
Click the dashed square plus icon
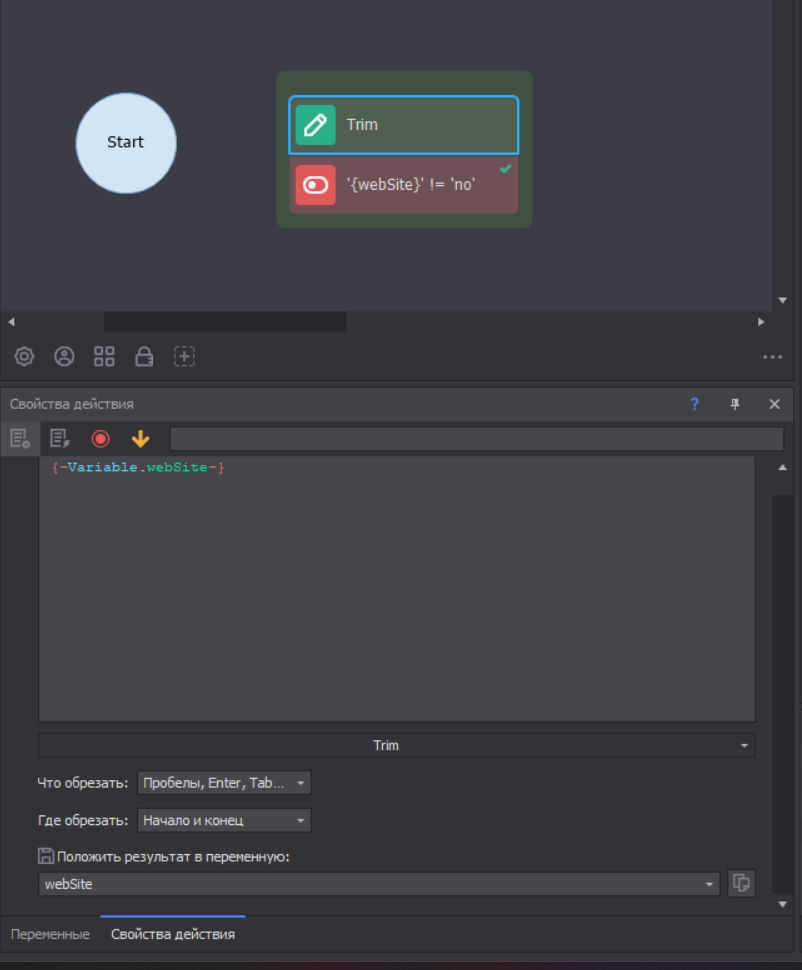pyautogui.click(x=184, y=356)
